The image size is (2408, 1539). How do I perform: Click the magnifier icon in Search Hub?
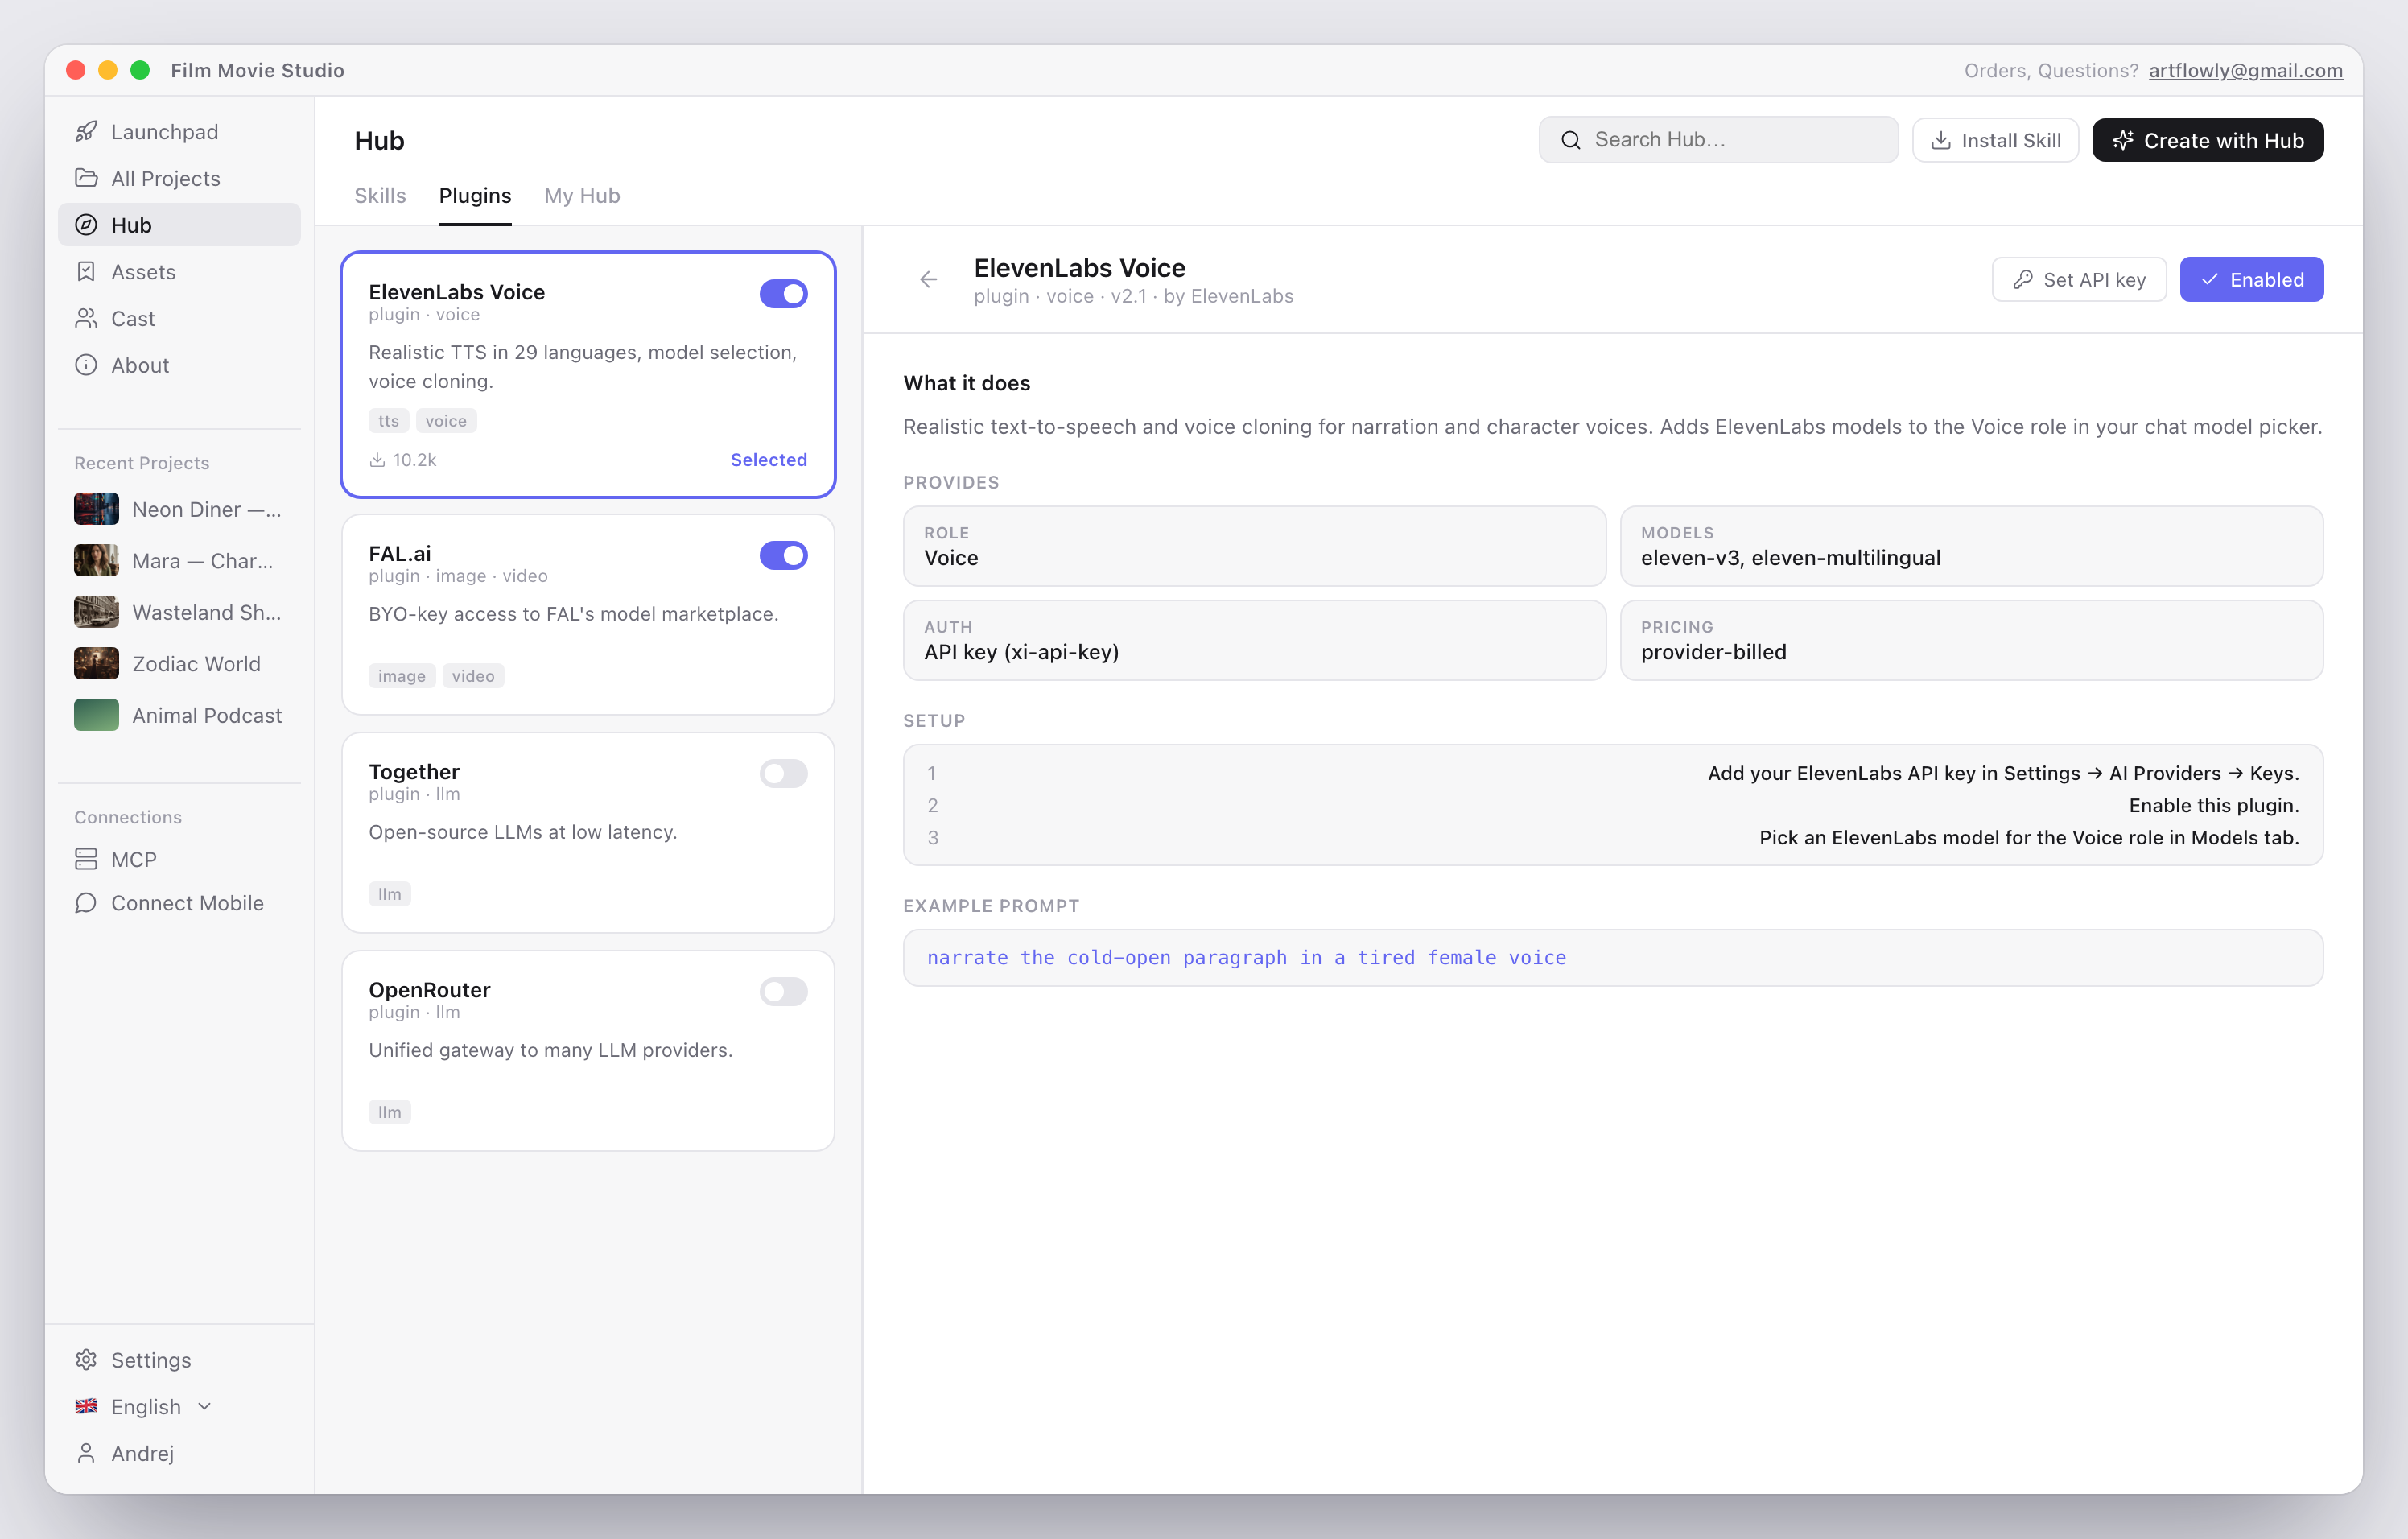[x=1571, y=140]
